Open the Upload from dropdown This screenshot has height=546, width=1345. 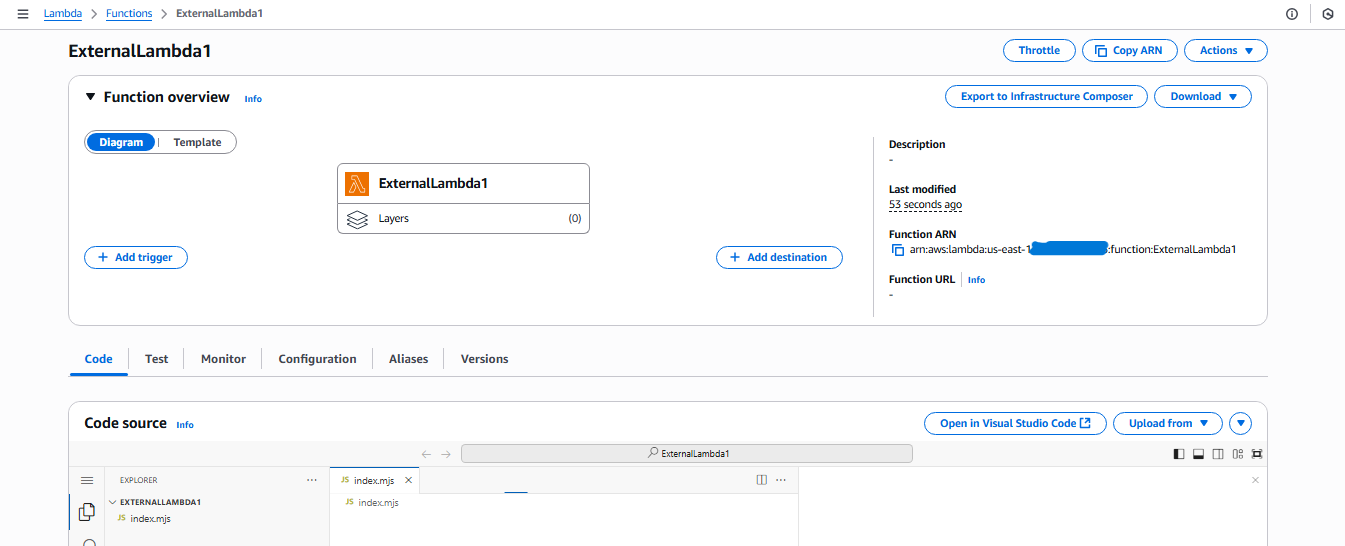1168,423
